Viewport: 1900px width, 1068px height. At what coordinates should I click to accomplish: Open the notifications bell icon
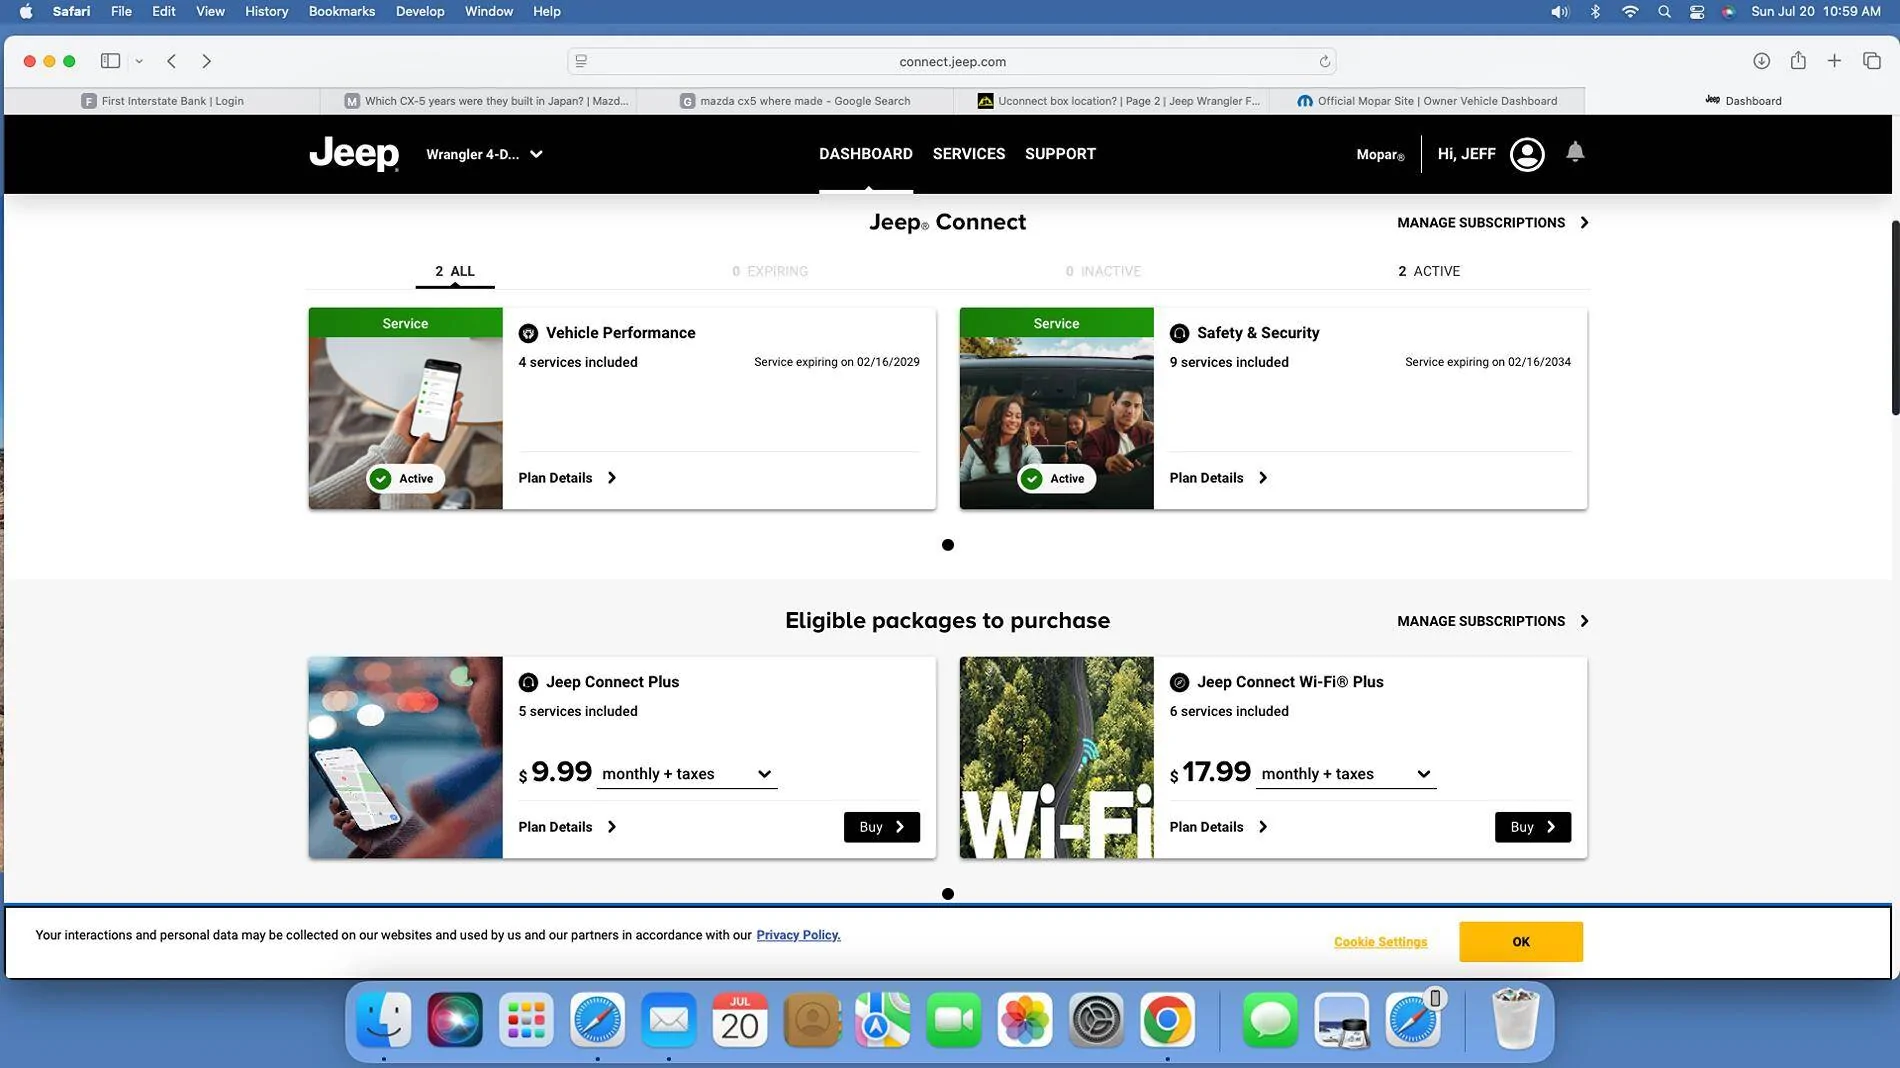(1575, 152)
